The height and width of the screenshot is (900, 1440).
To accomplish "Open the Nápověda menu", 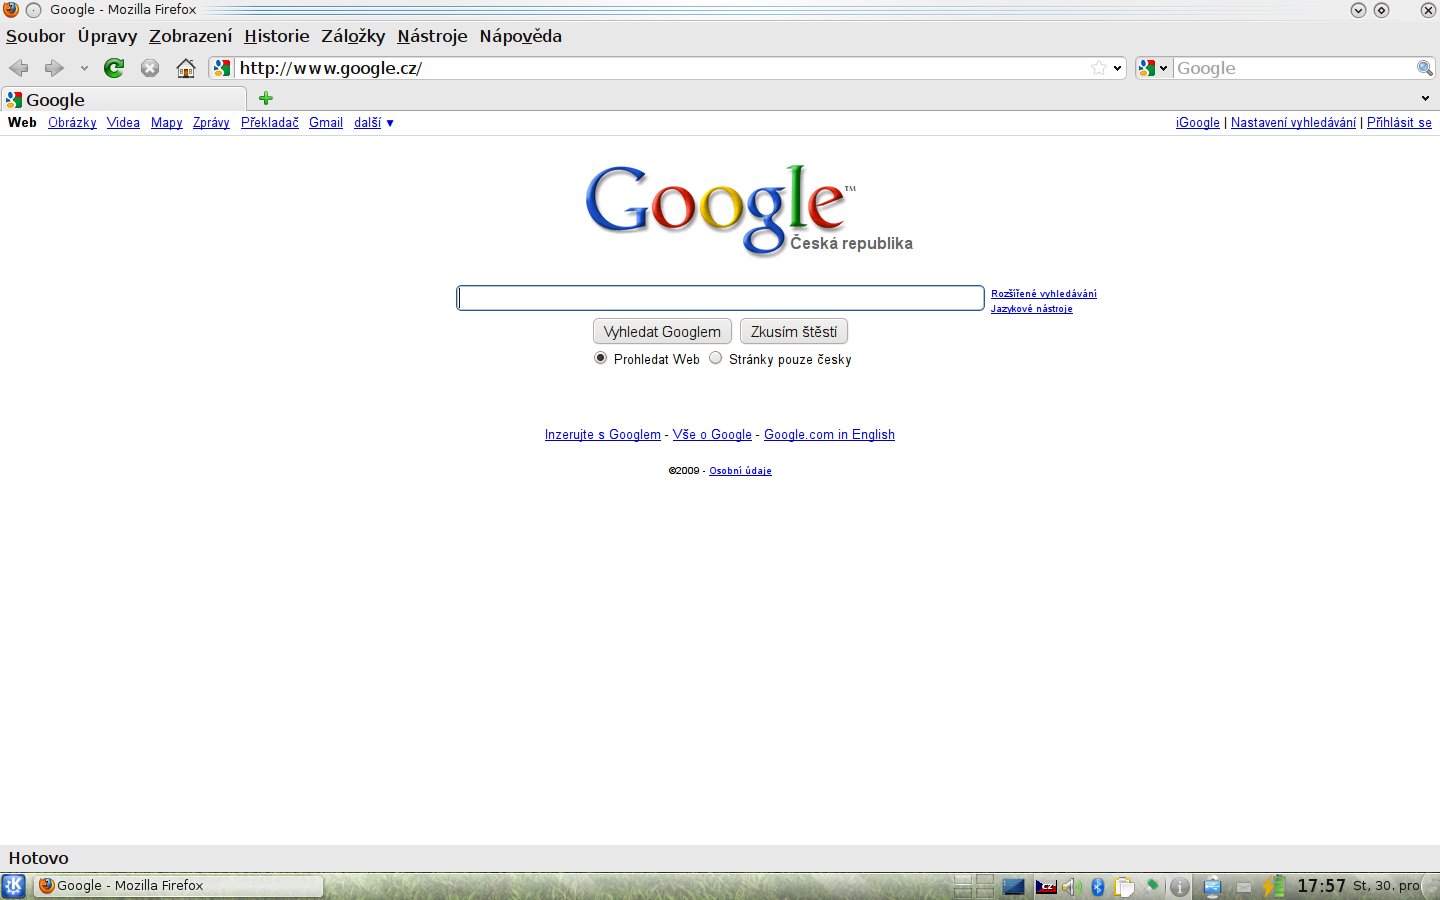I will [x=520, y=36].
